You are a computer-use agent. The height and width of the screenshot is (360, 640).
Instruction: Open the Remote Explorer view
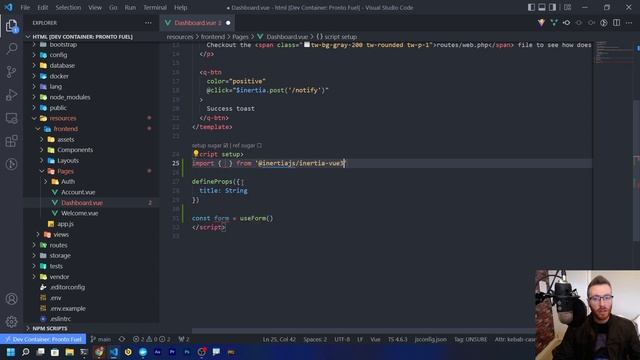[11, 118]
